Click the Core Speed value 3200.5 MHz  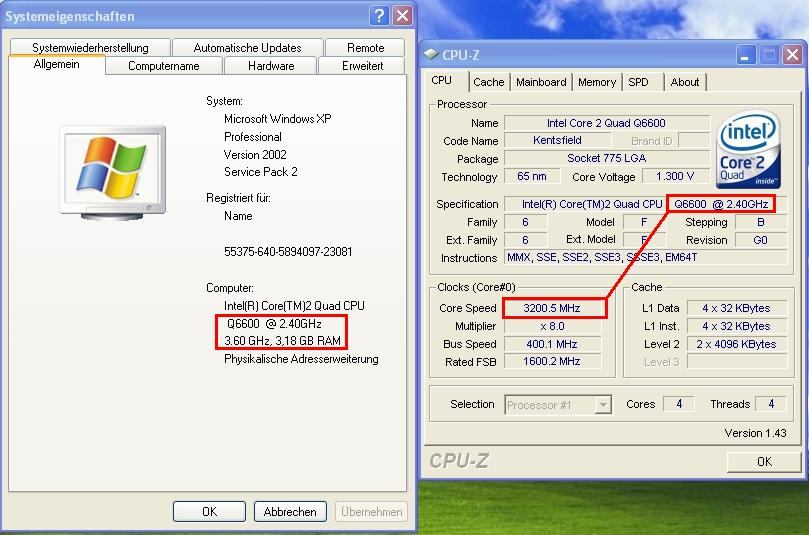552,308
